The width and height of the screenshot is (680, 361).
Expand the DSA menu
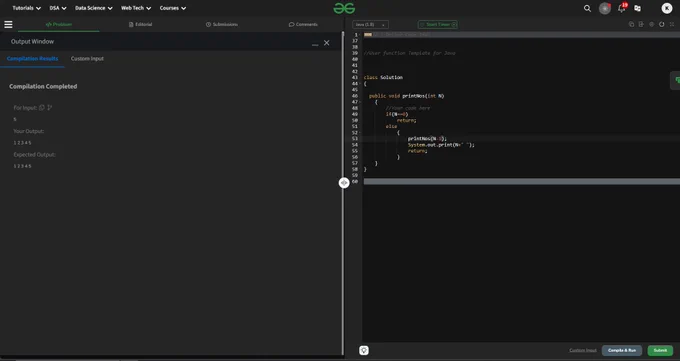[x=58, y=8]
